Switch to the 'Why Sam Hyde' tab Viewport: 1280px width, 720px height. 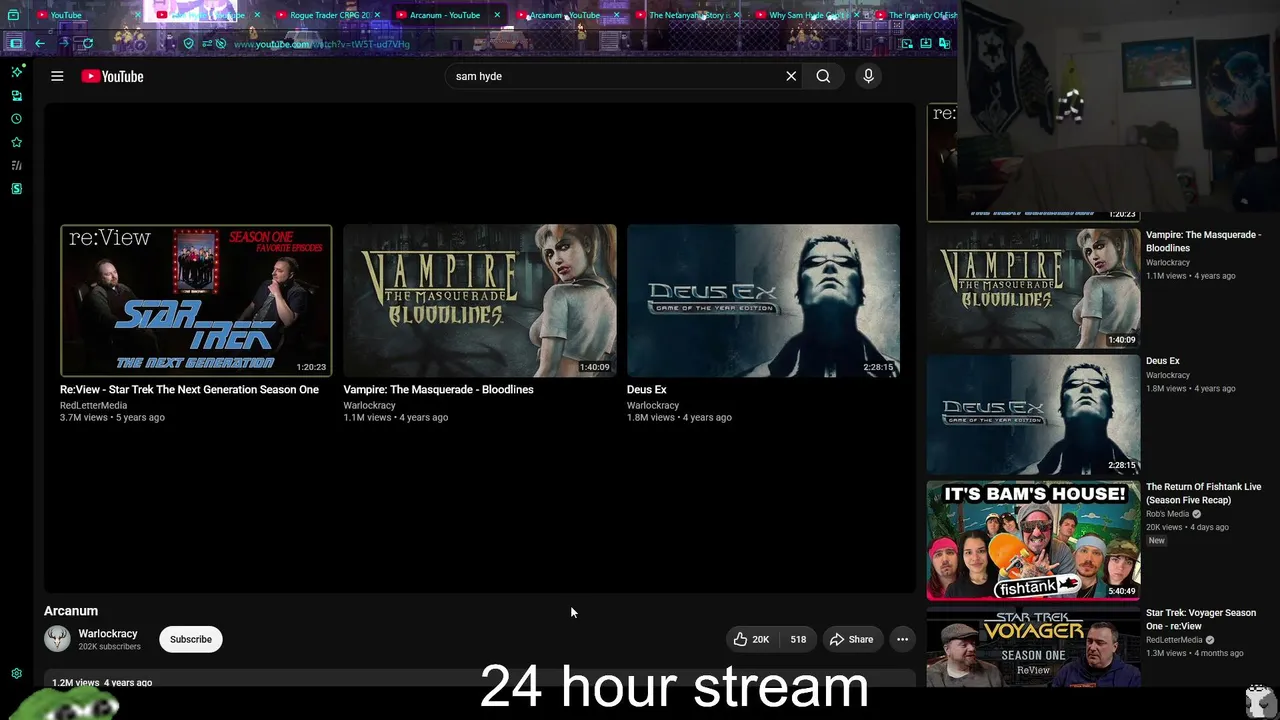(806, 15)
